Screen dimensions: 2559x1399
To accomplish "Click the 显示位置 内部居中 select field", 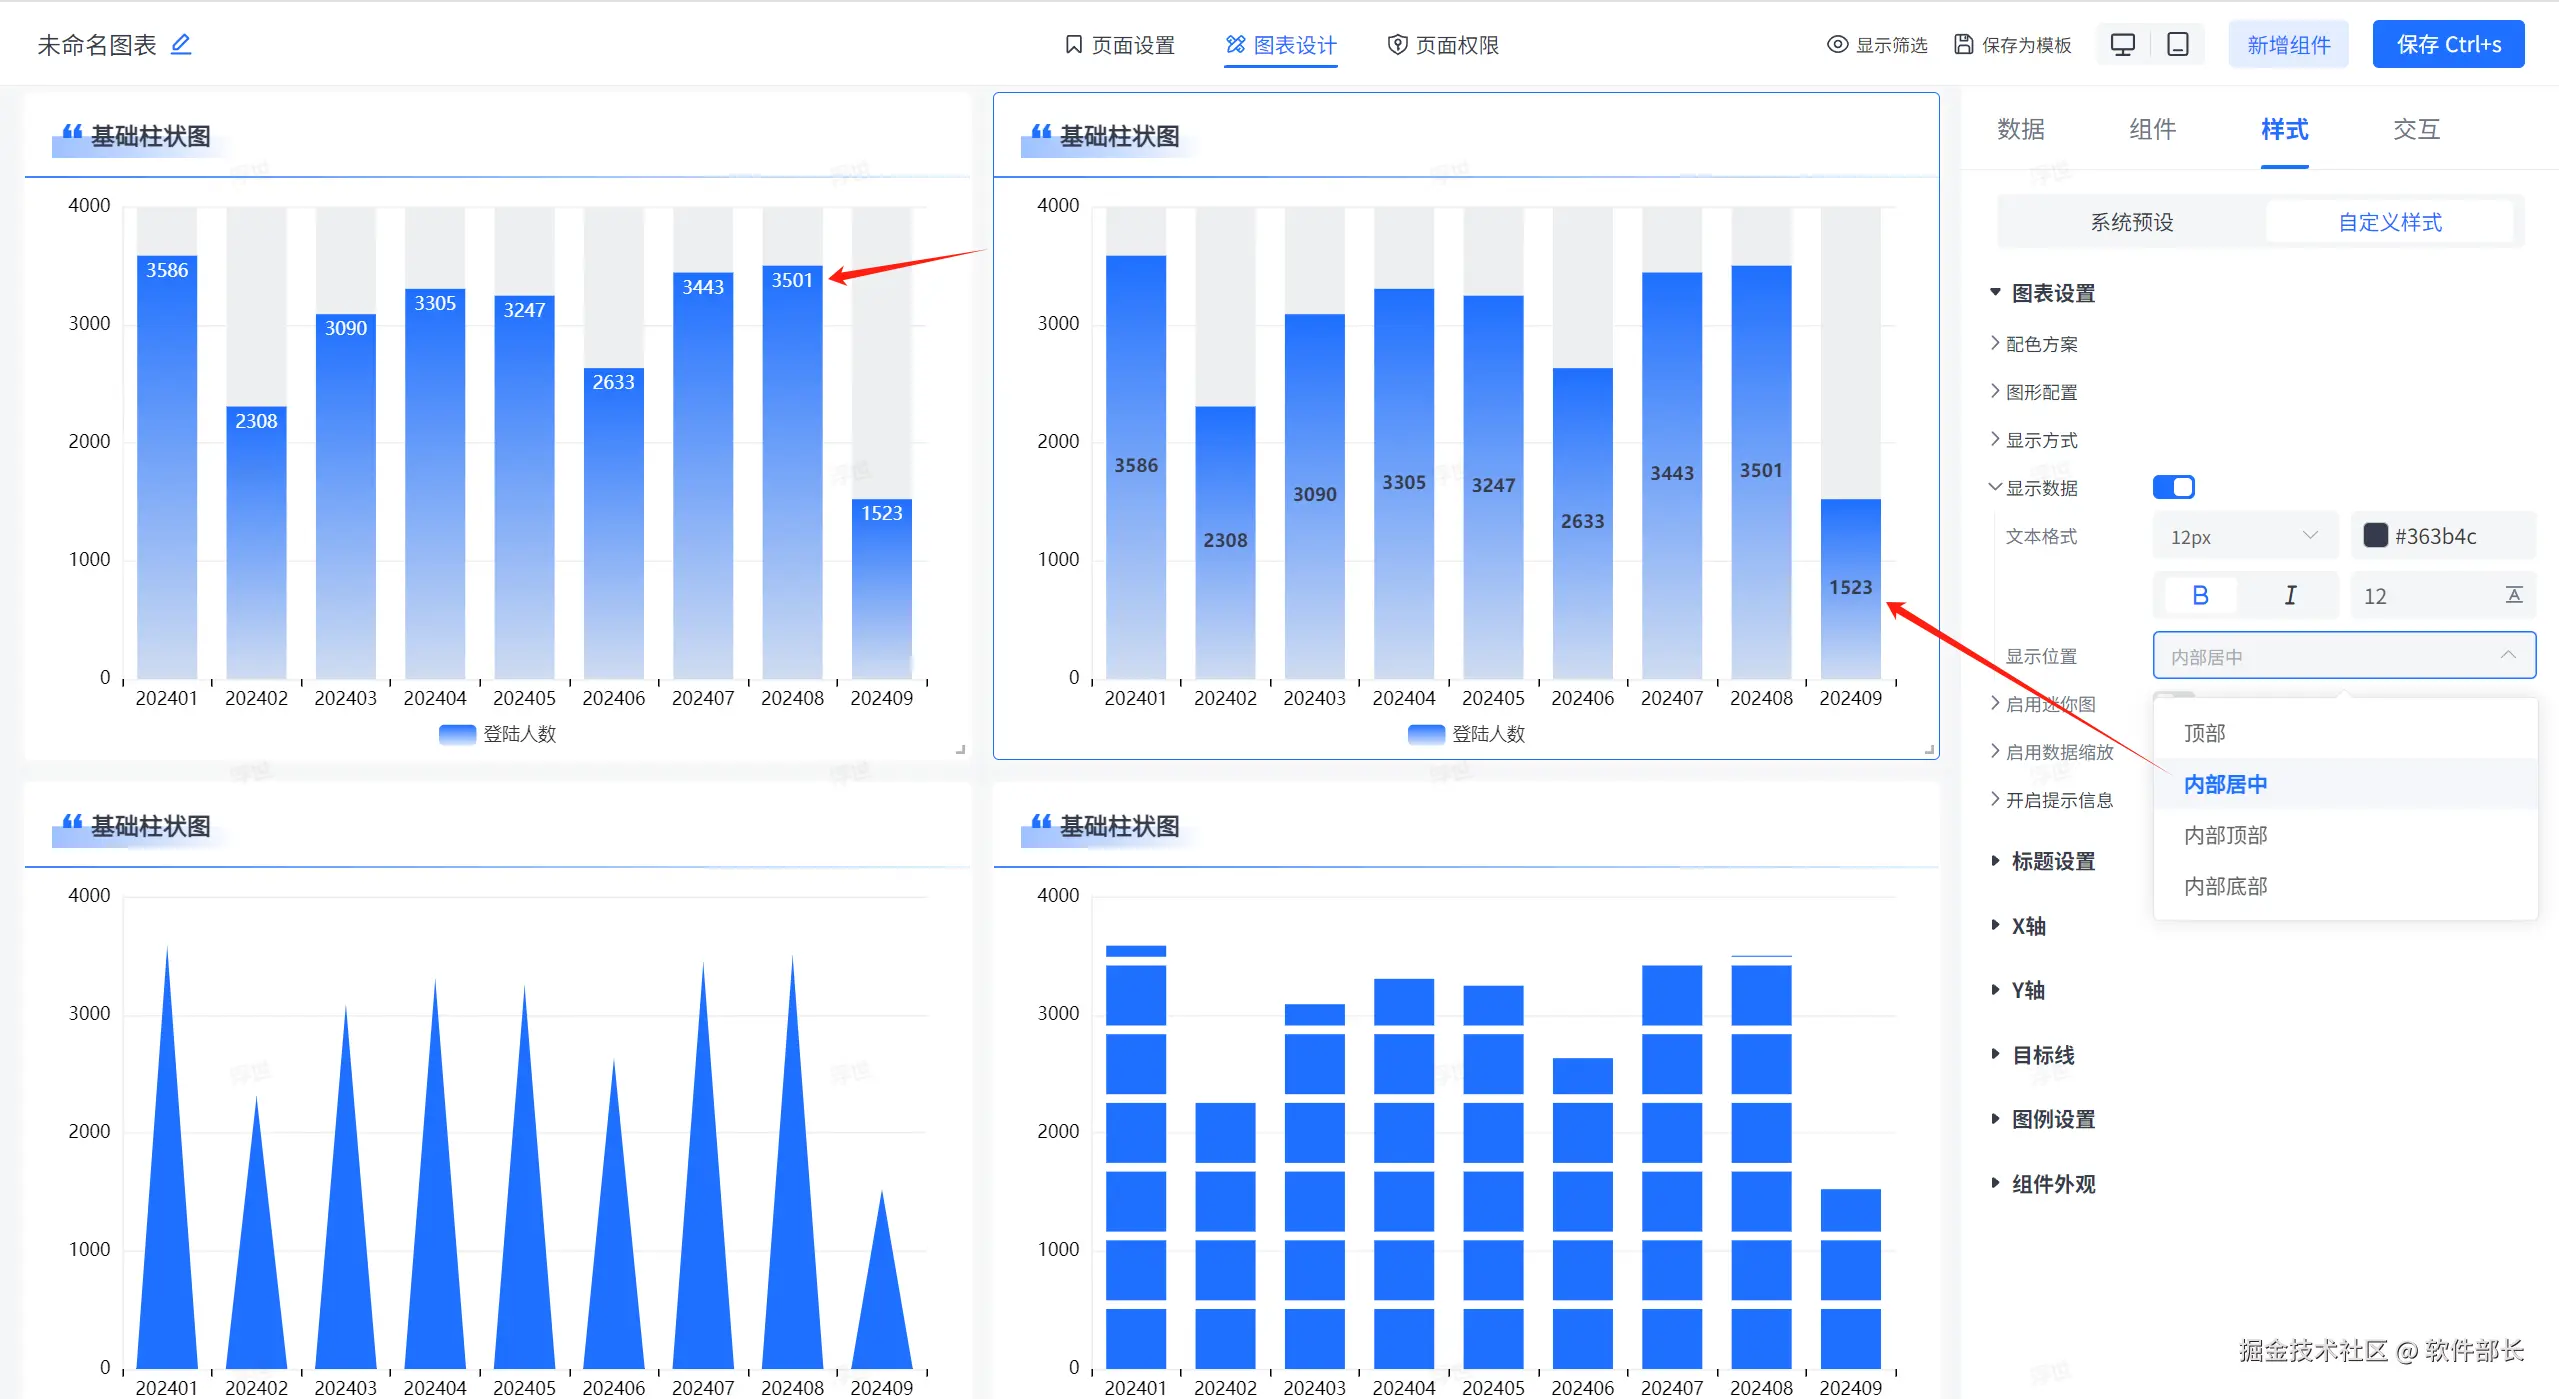I will point(2343,656).
